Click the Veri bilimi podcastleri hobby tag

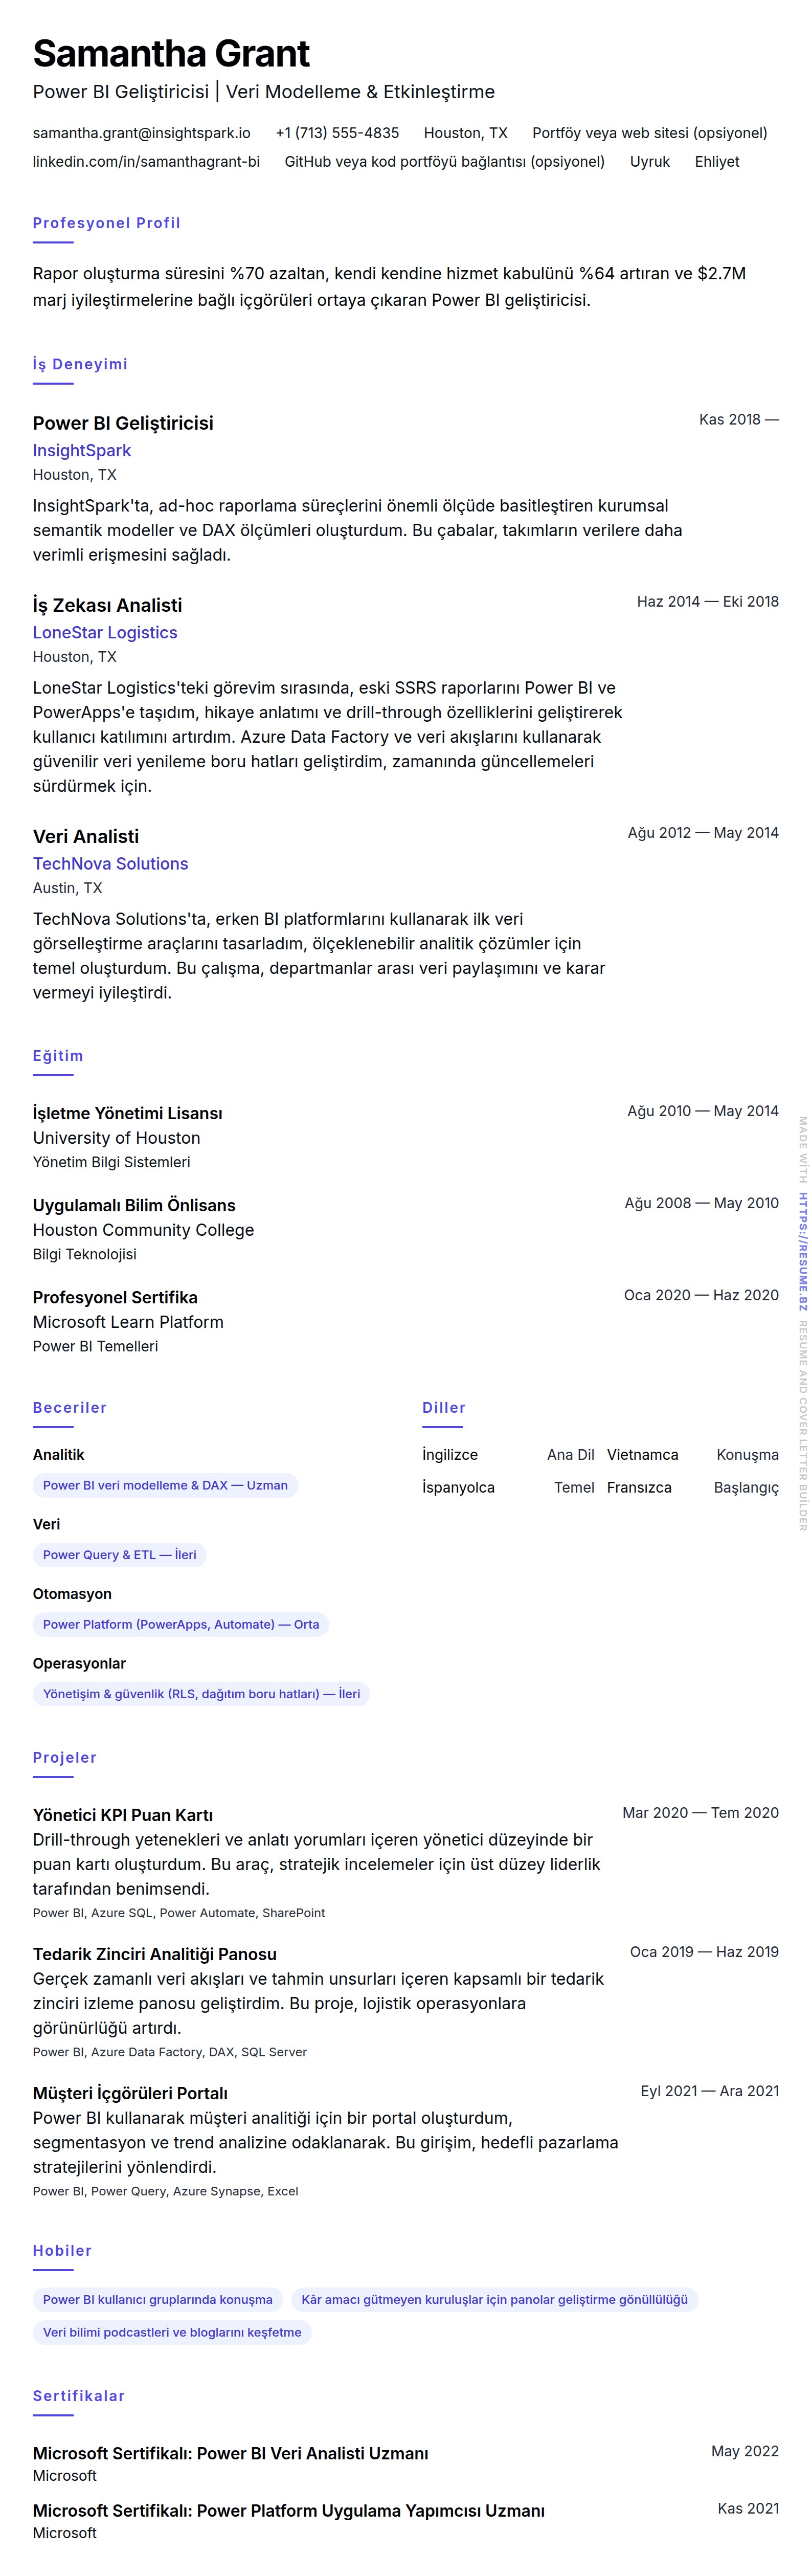pos(172,2333)
